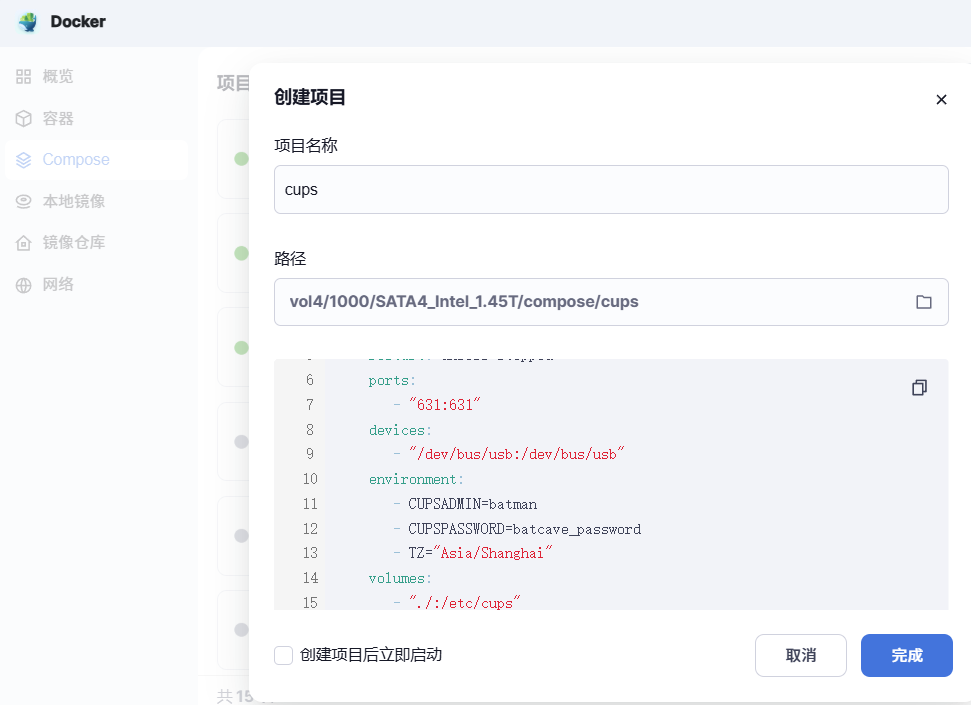This screenshot has width=971, height=705.
Task: Click the 本地镜像 disk icon
Action: 24,201
